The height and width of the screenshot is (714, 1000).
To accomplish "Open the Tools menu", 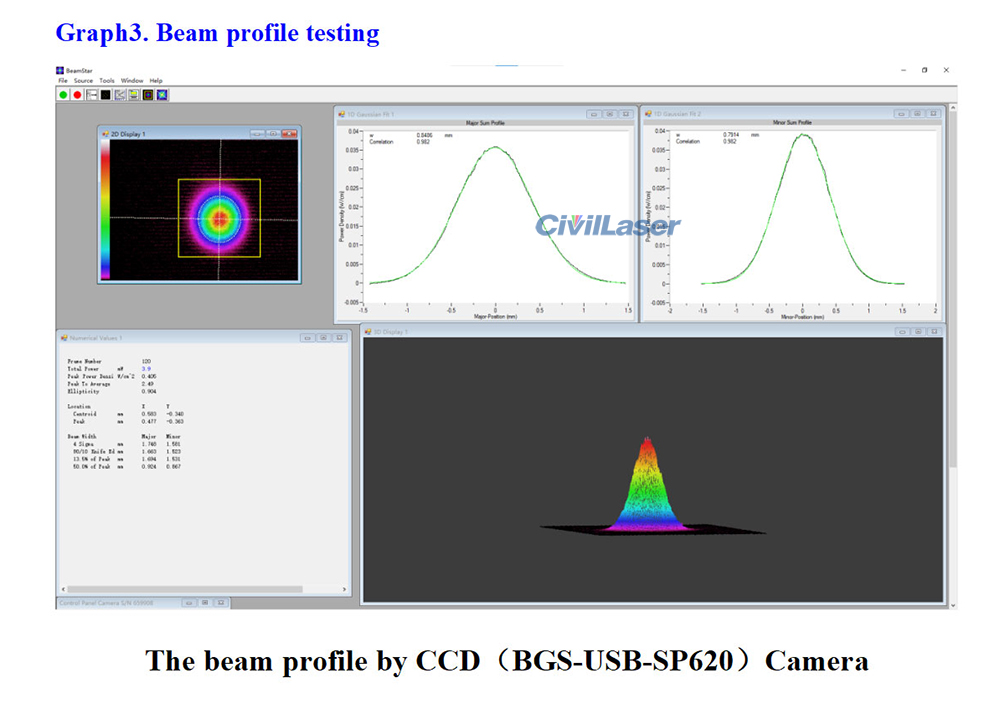I will click(x=108, y=81).
